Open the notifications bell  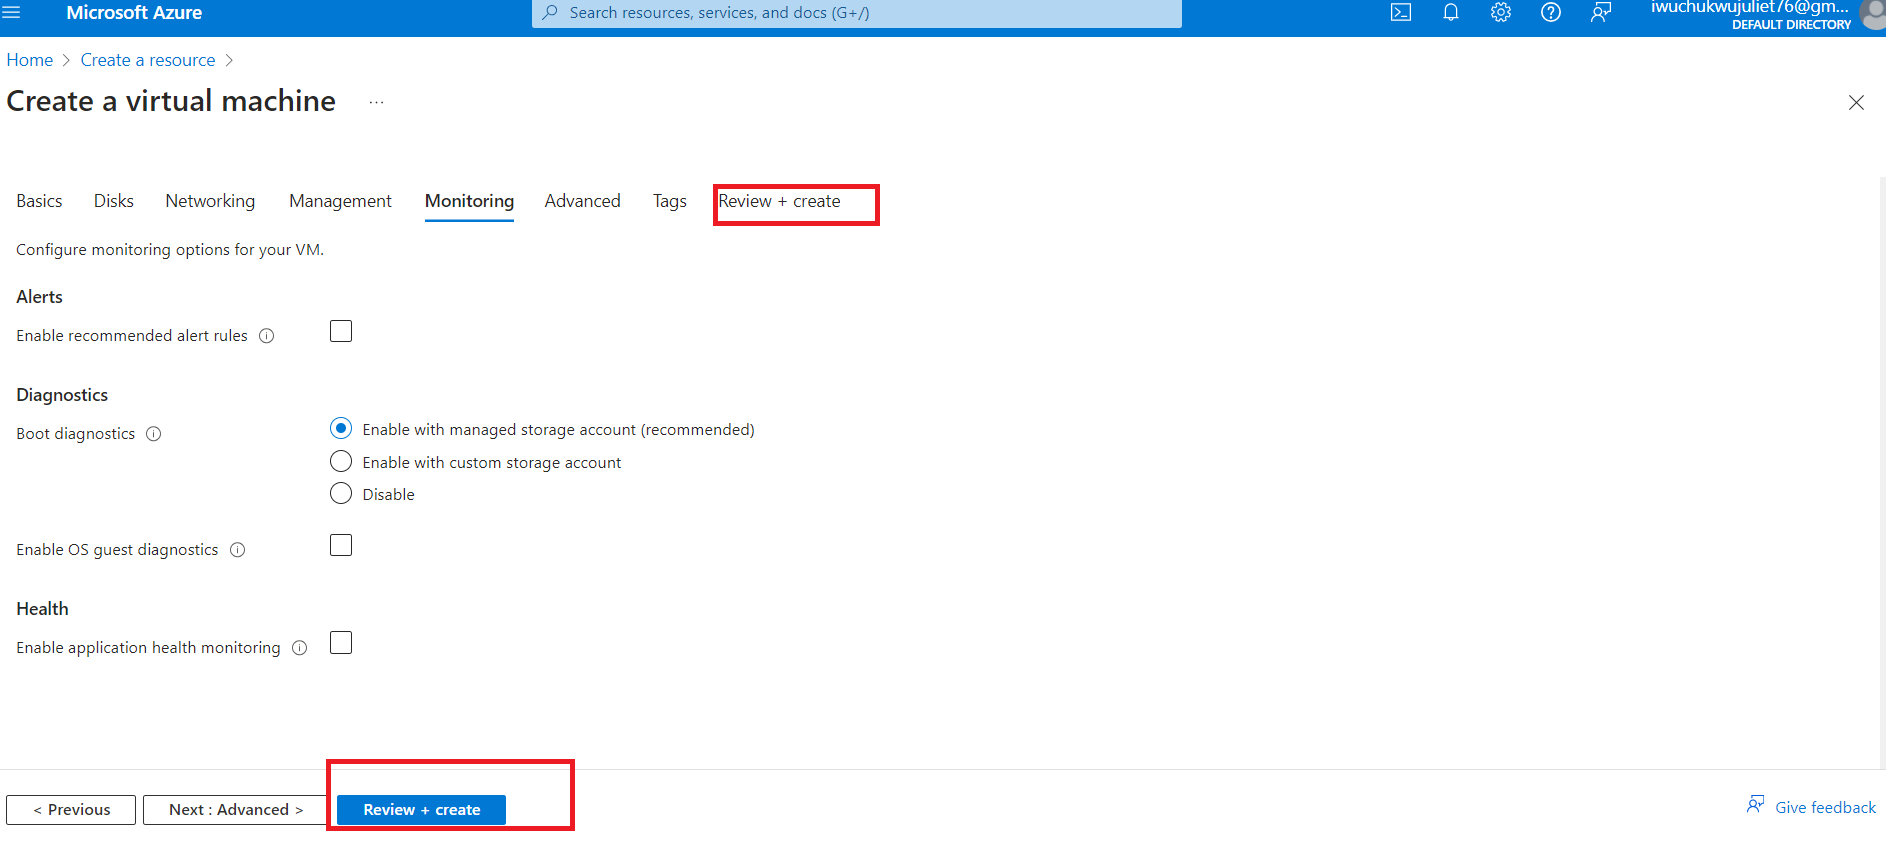click(1451, 12)
